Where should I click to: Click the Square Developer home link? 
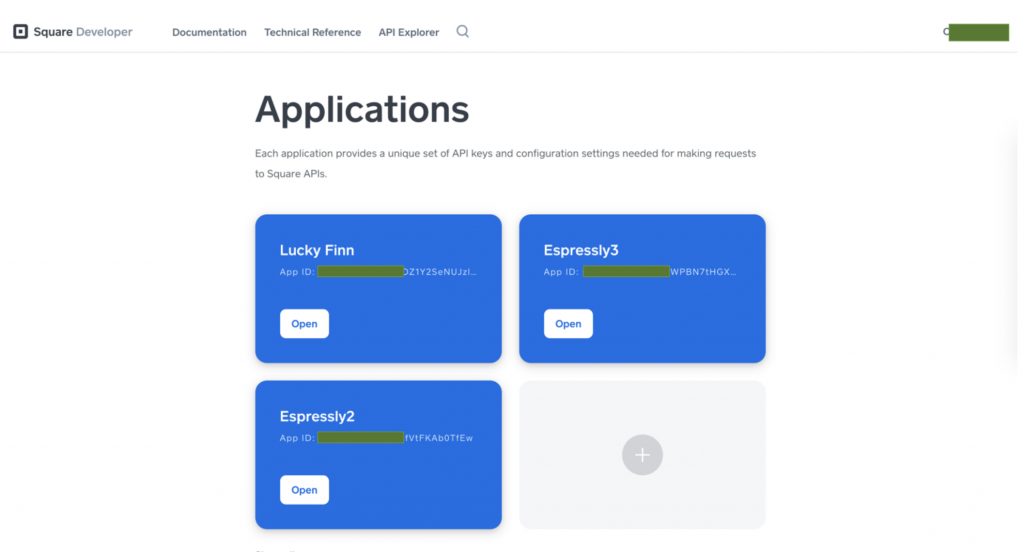tap(72, 31)
